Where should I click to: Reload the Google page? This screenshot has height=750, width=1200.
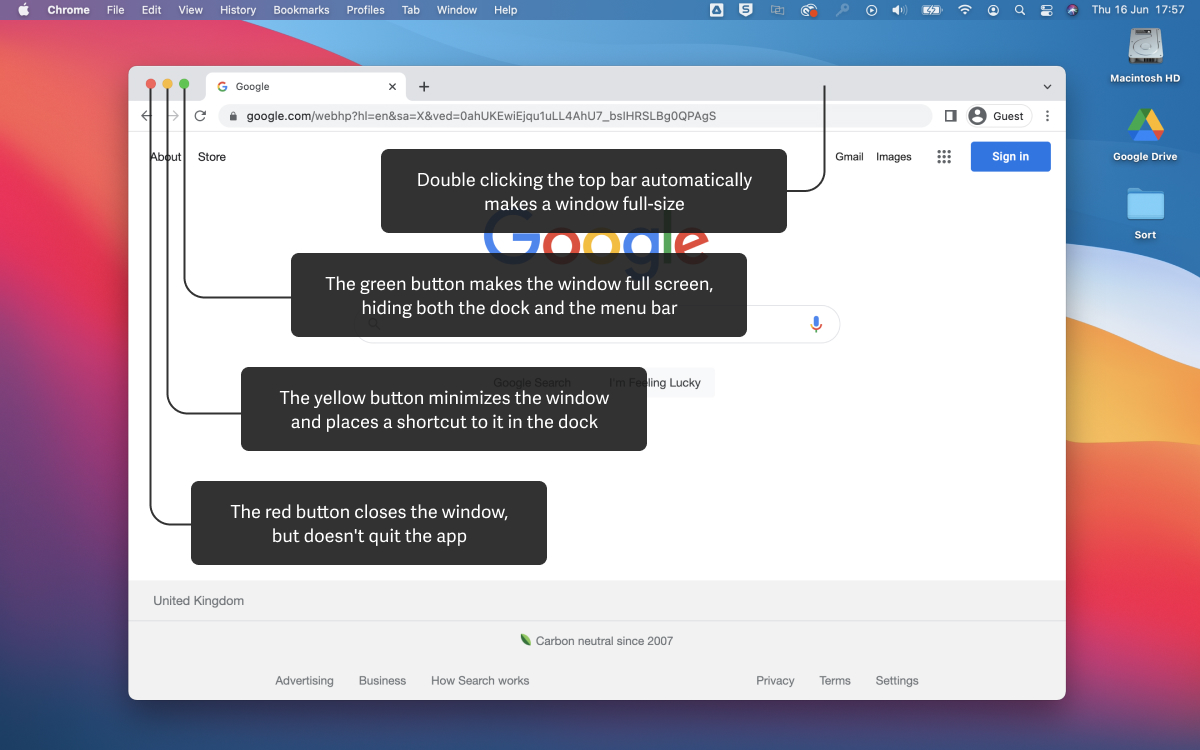[x=200, y=116]
